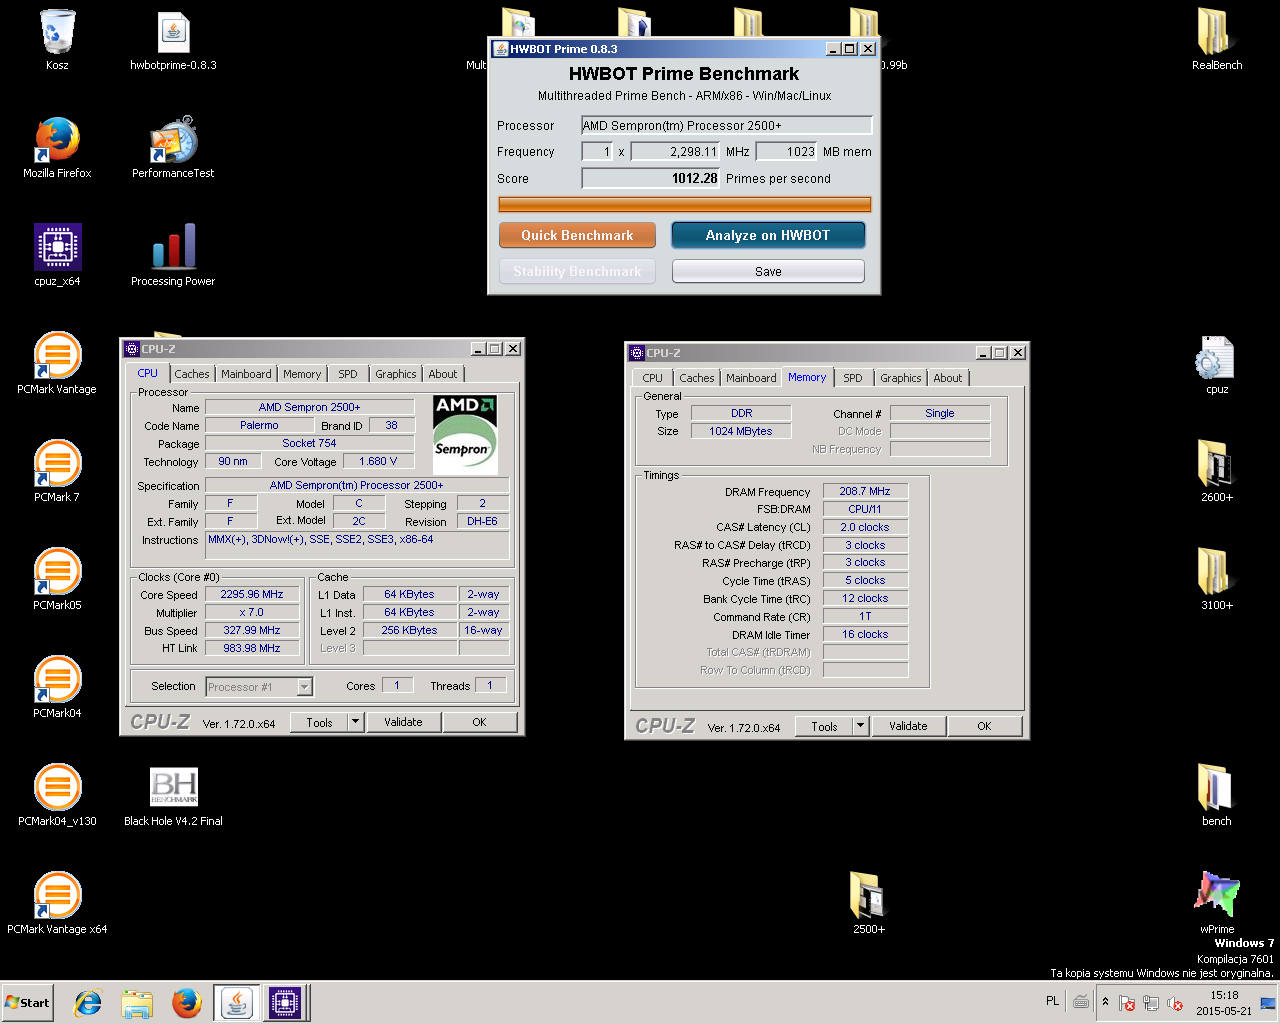This screenshot has width=1280, height=1024.
Task: Open SPD tab in right CPU-Z window
Action: (x=852, y=378)
